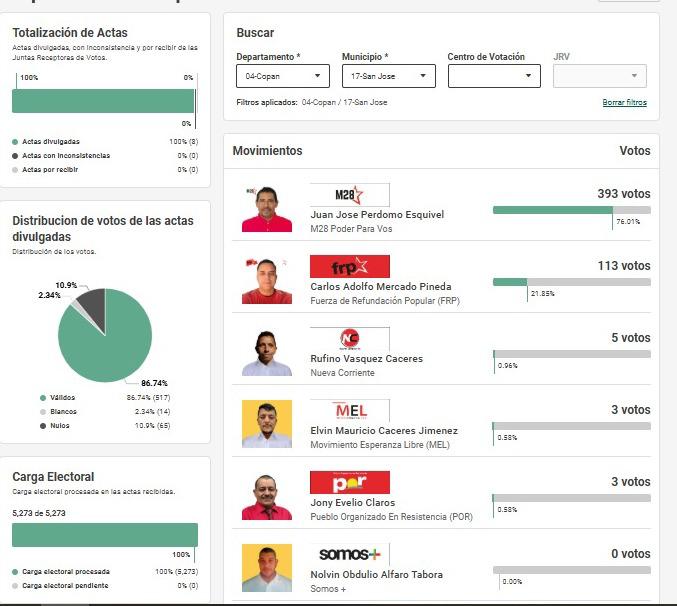Screen dimensions: 677x606
Task: Click the Movimientos column header
Action: [267, 151]
